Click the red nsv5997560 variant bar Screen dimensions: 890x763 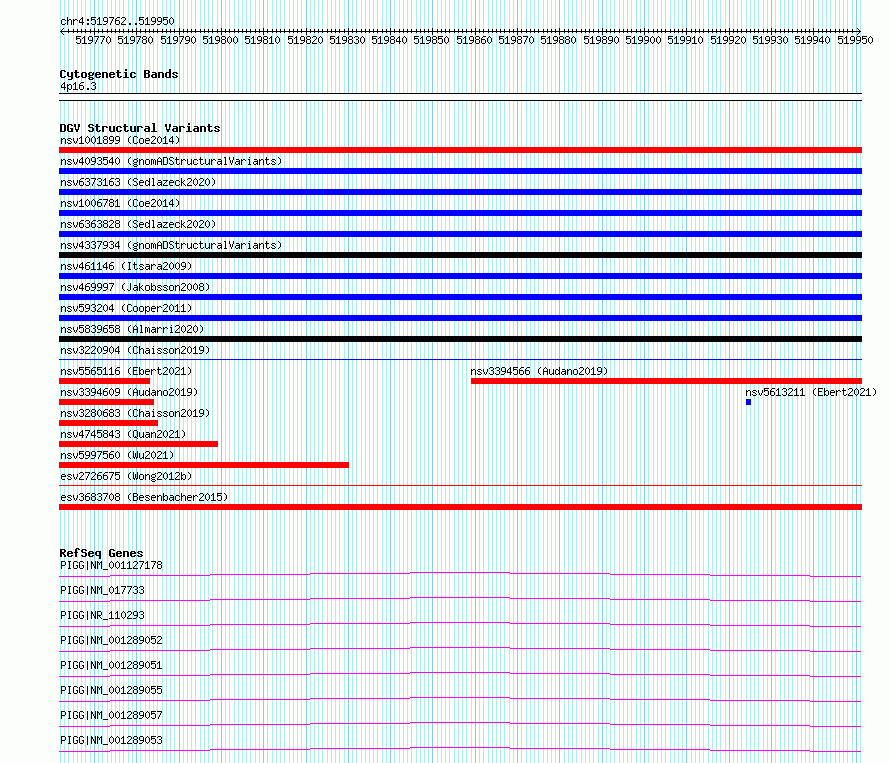[x=204, y=465]
